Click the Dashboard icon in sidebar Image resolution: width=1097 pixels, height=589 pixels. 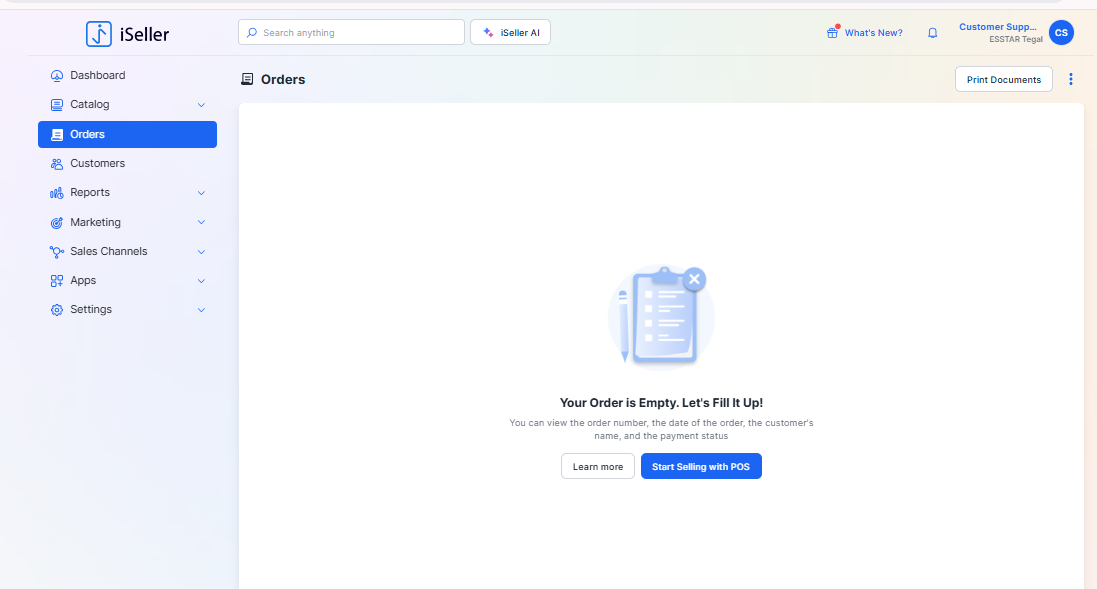click(x=57, y=76)
